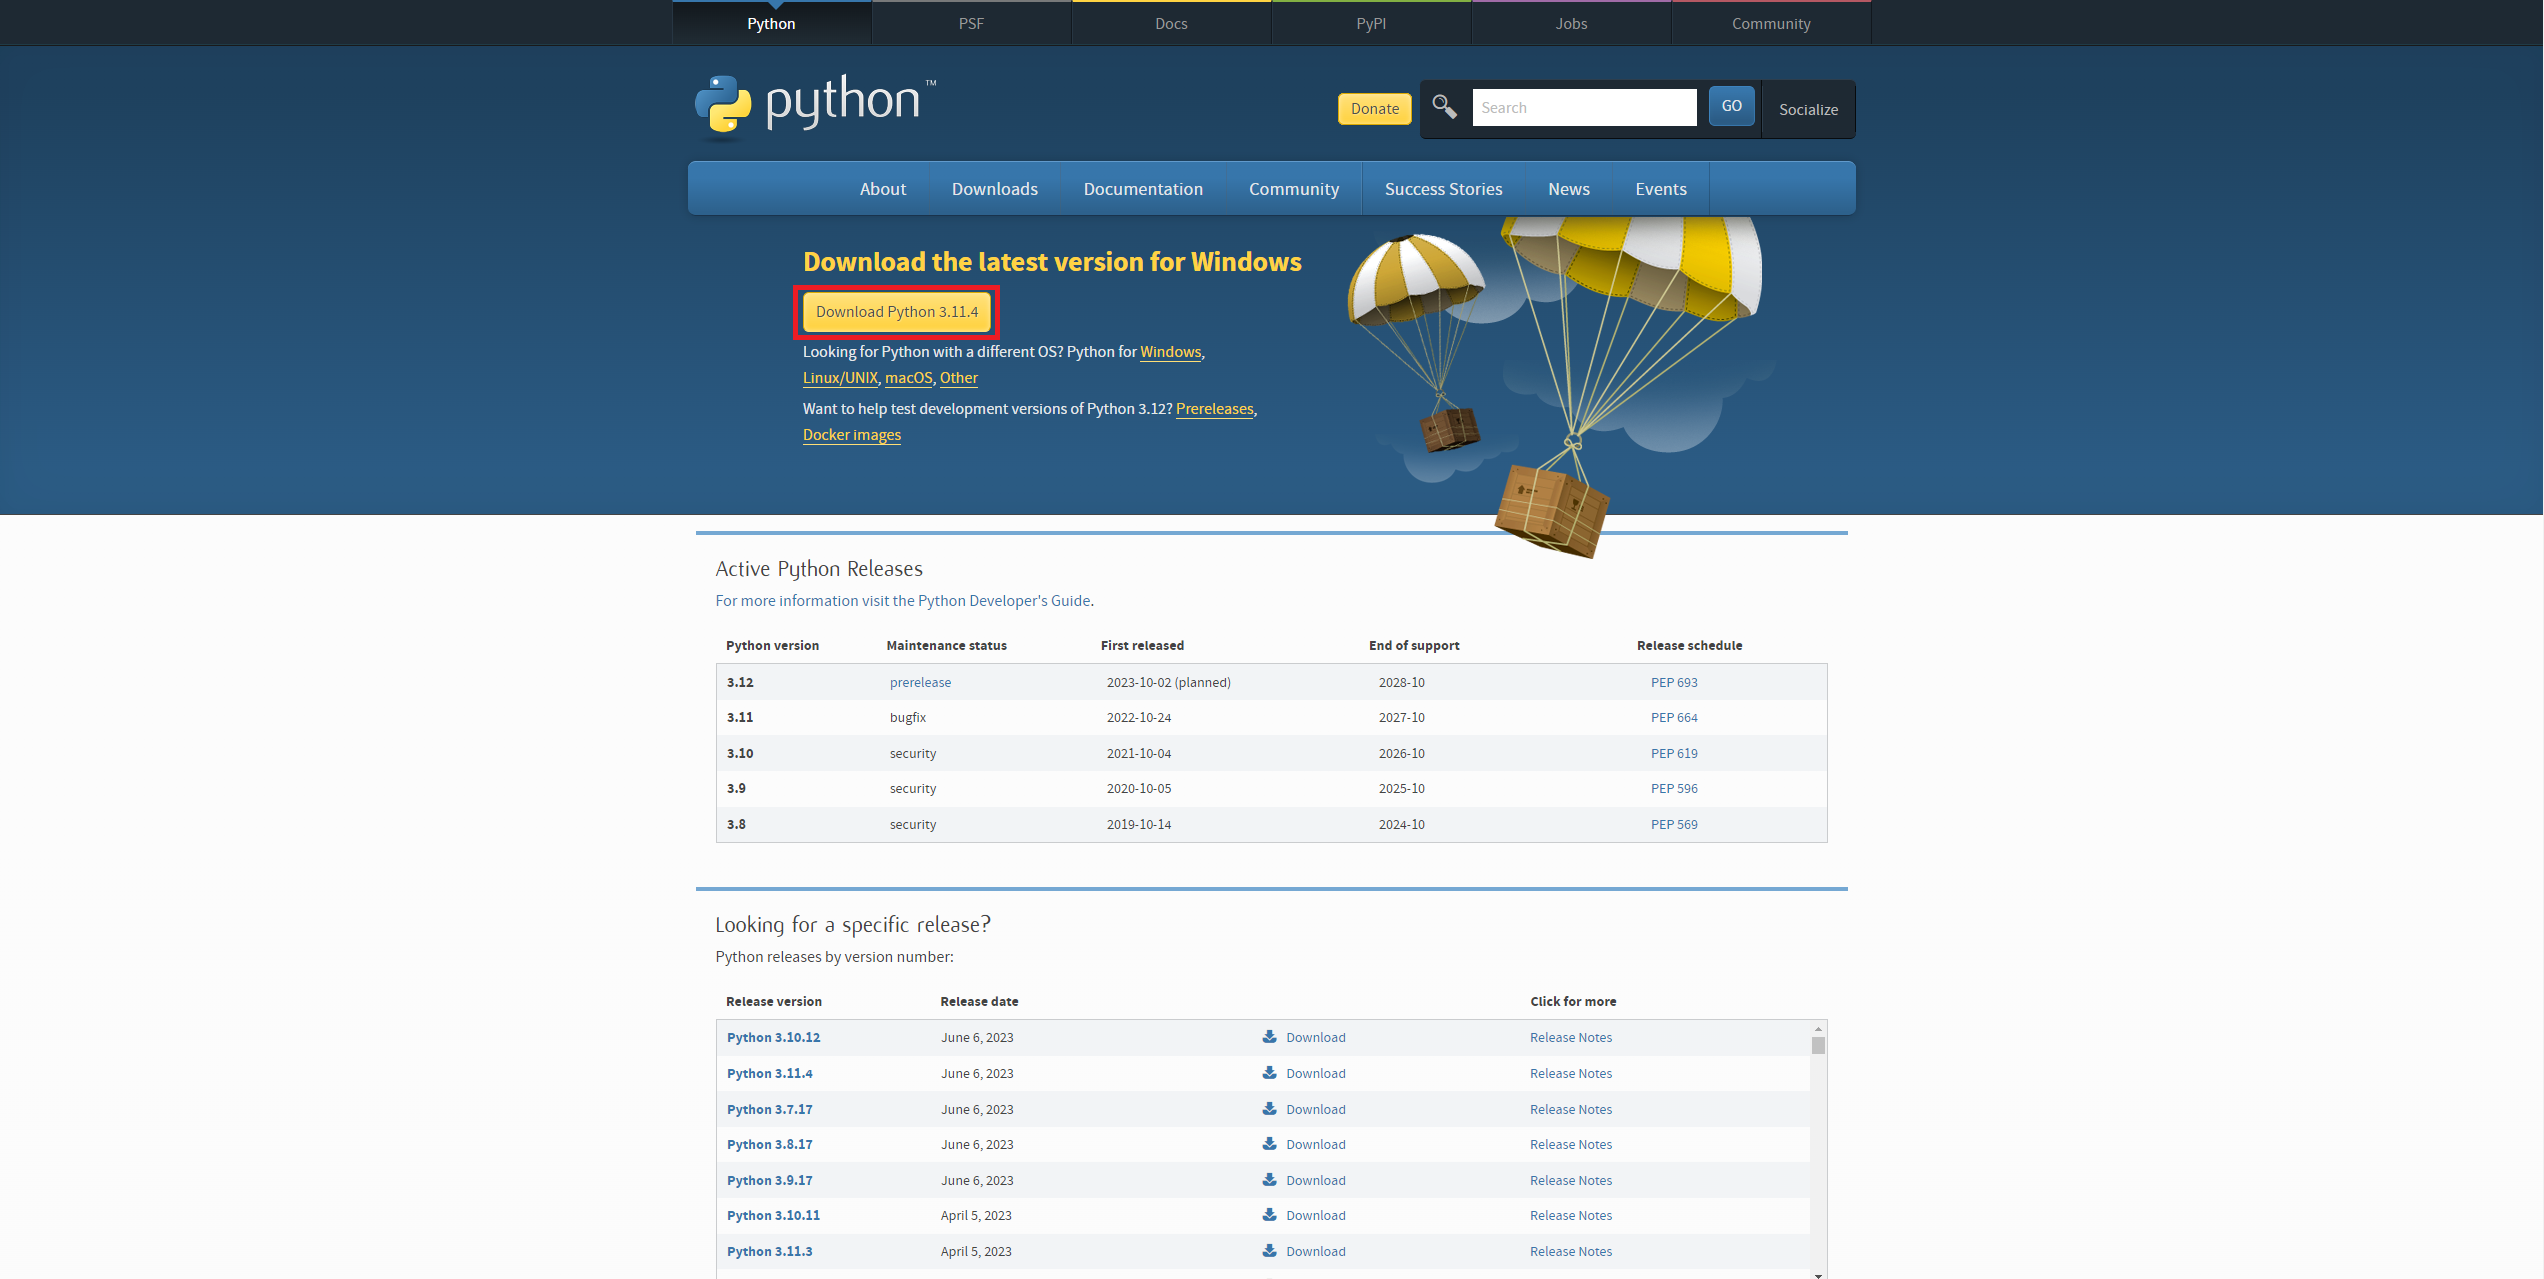Click download icon for Python 3.11.3
This screenshot has width=2544, height=1279.
click(1269, 1251)
